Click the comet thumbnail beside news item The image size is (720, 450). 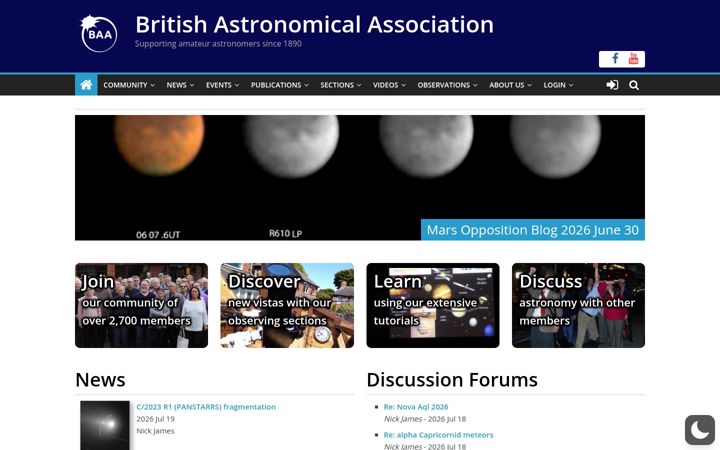tap(105, 425)
